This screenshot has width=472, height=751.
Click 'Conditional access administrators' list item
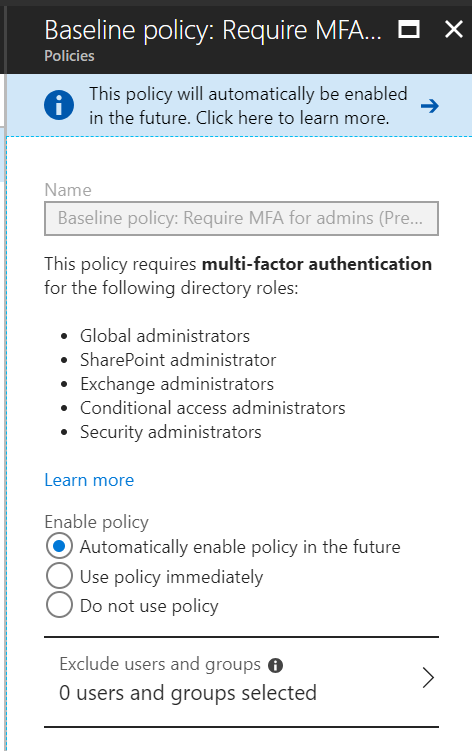[213, 408]
